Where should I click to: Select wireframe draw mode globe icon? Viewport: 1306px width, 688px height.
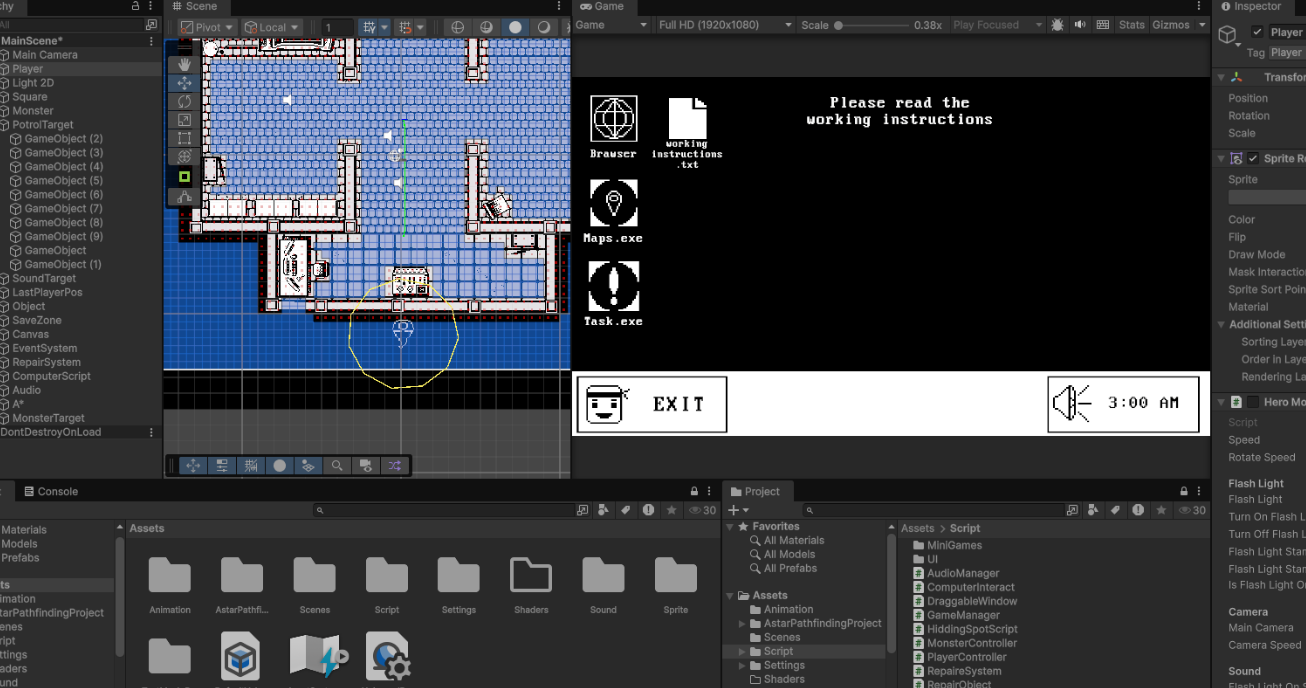(x=458, y=27)
